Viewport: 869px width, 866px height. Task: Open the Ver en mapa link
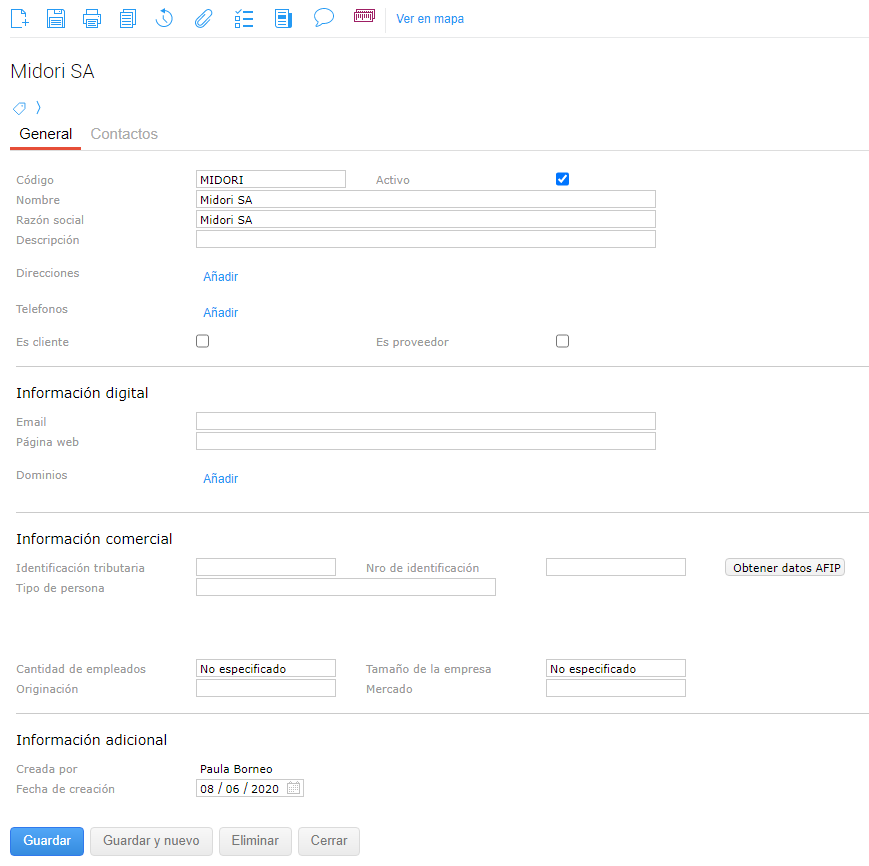tap(430, 19)
